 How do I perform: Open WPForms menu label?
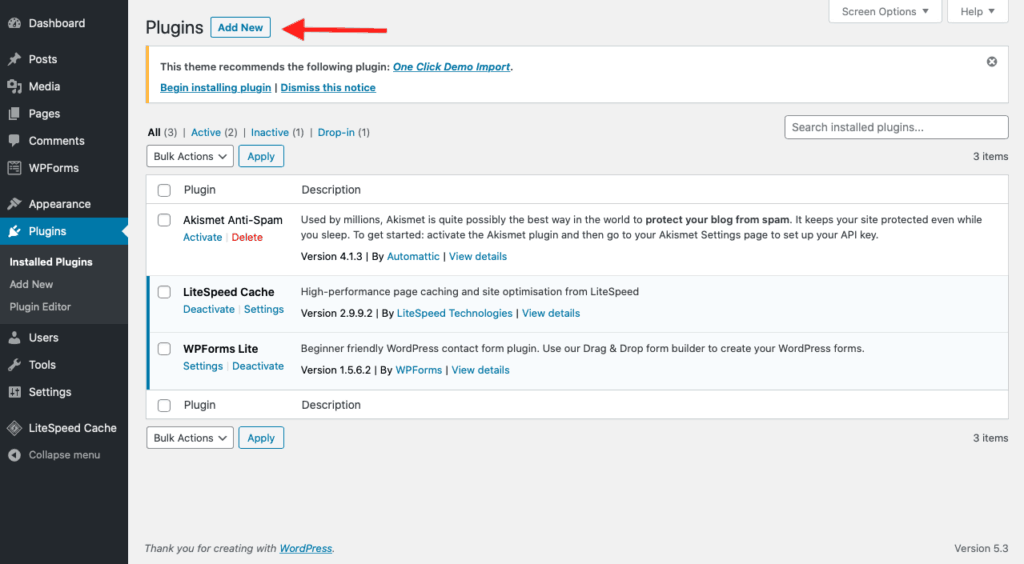click(54, 168)
